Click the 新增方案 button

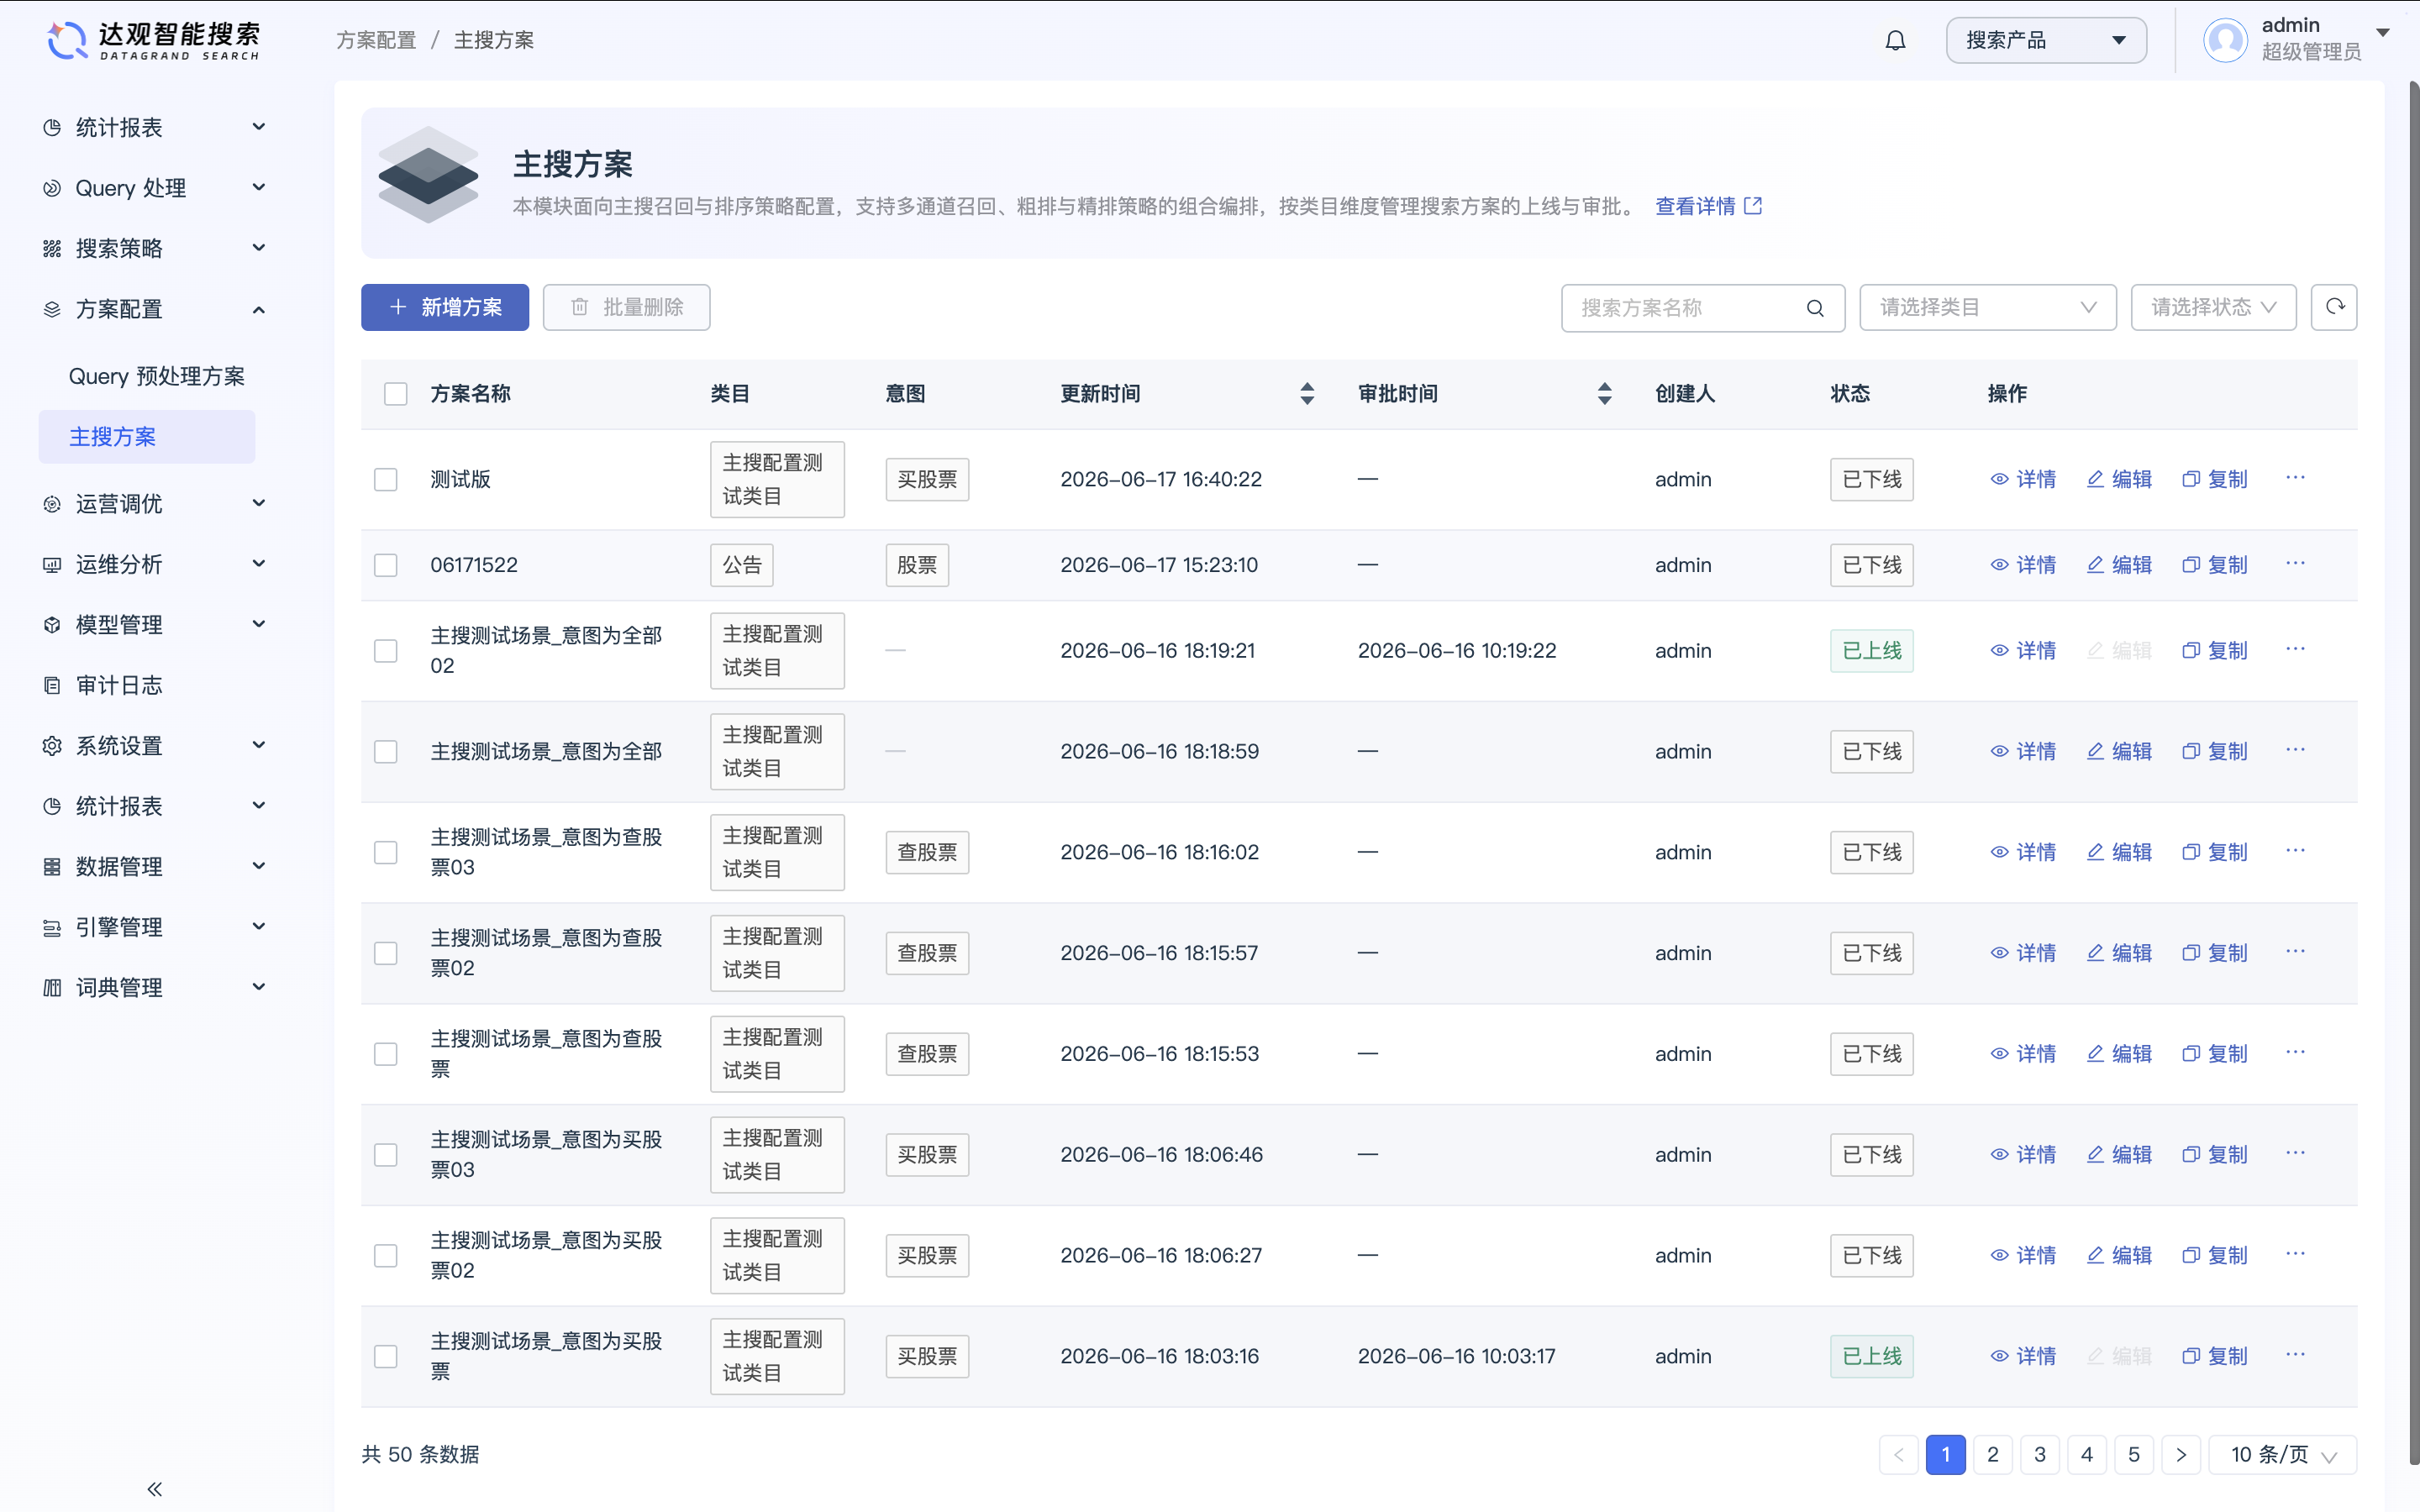[445, 307]
